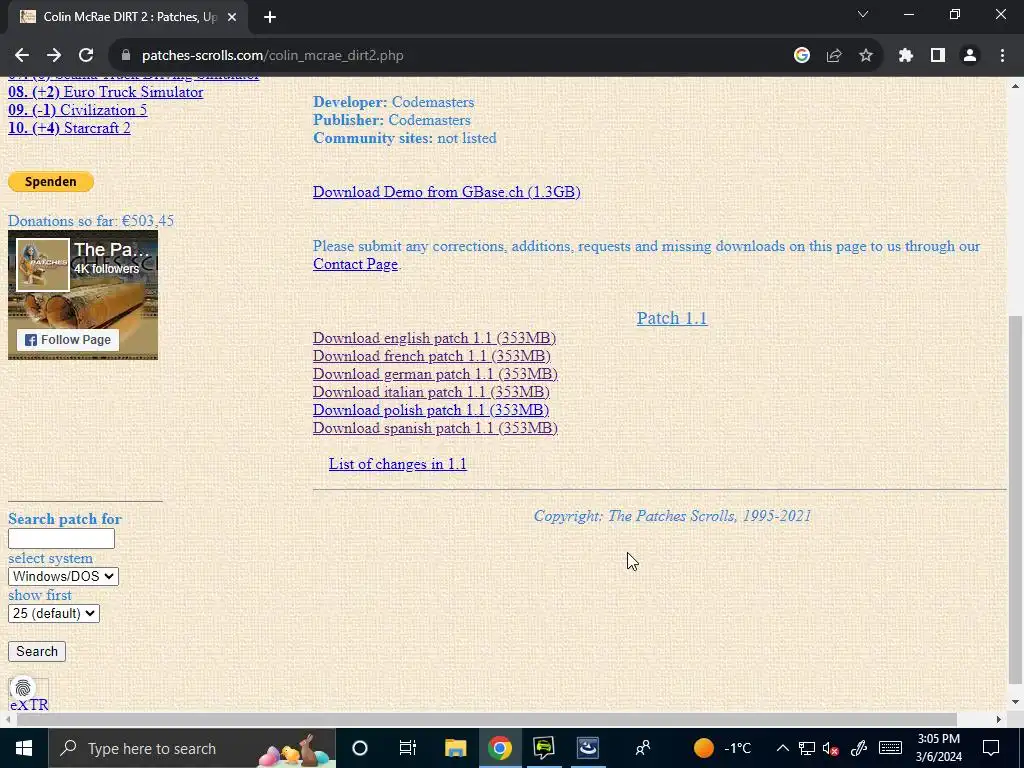This screenshot has width=1024, height=768.
Task: Bookmark this page with star icon
Action: (x=866, y=56)
